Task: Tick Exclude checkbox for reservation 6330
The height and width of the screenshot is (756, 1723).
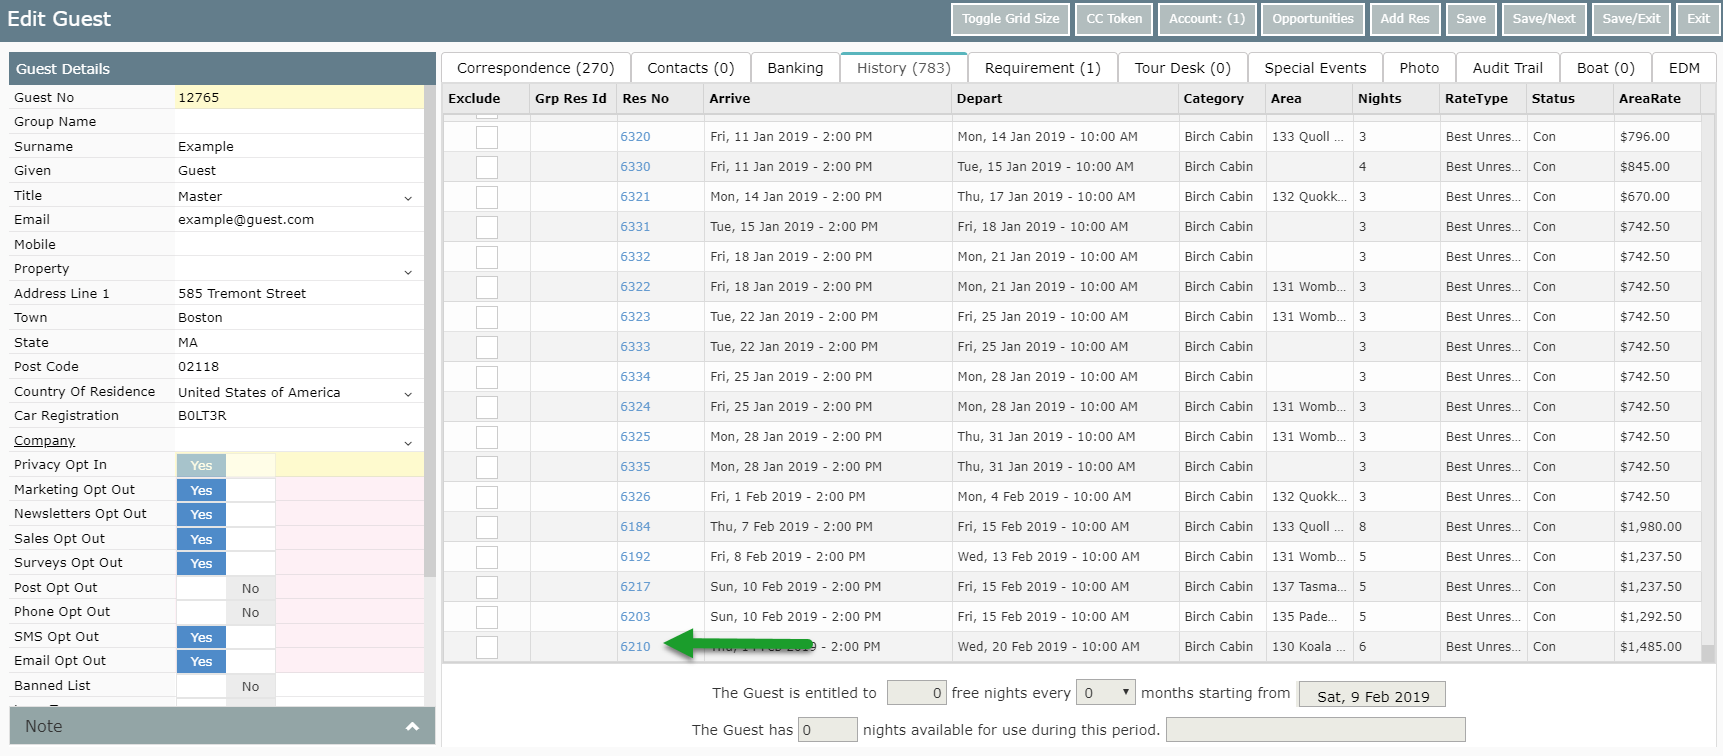Action: (487, 167)
